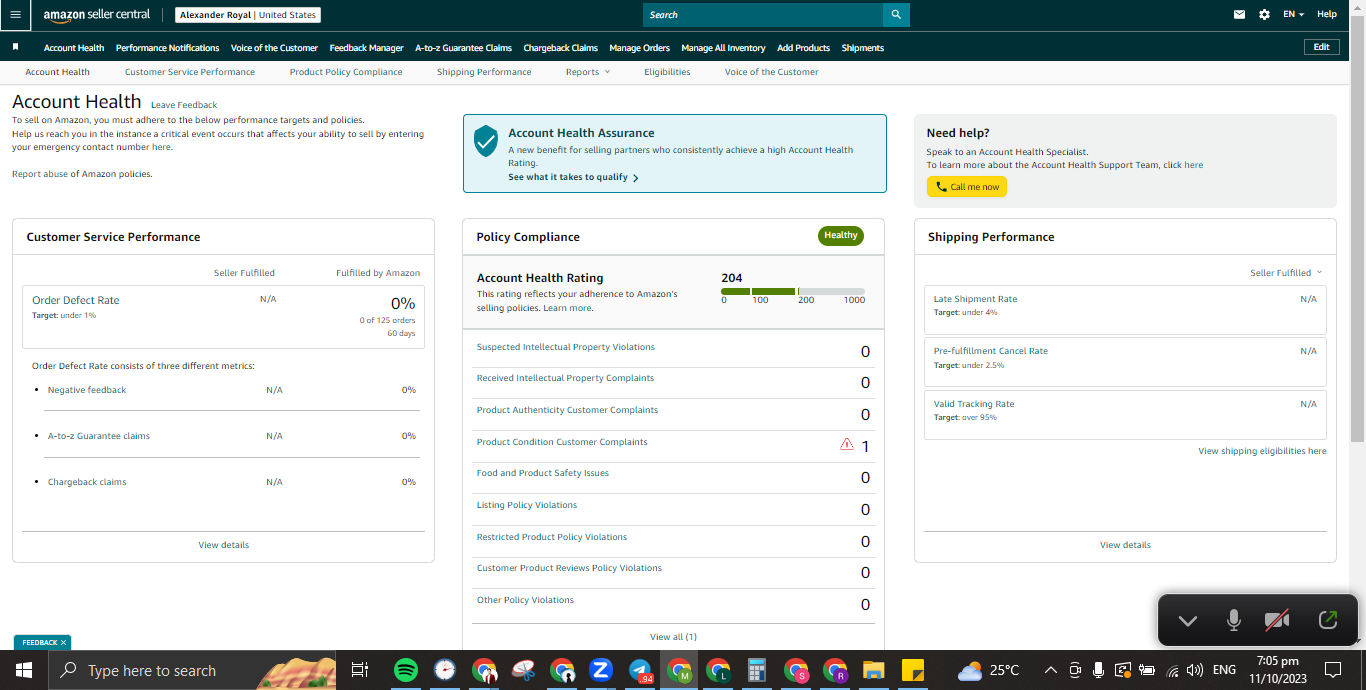View details for Shipping Performance
1366x690 pixels.
tap(1125, 545)
